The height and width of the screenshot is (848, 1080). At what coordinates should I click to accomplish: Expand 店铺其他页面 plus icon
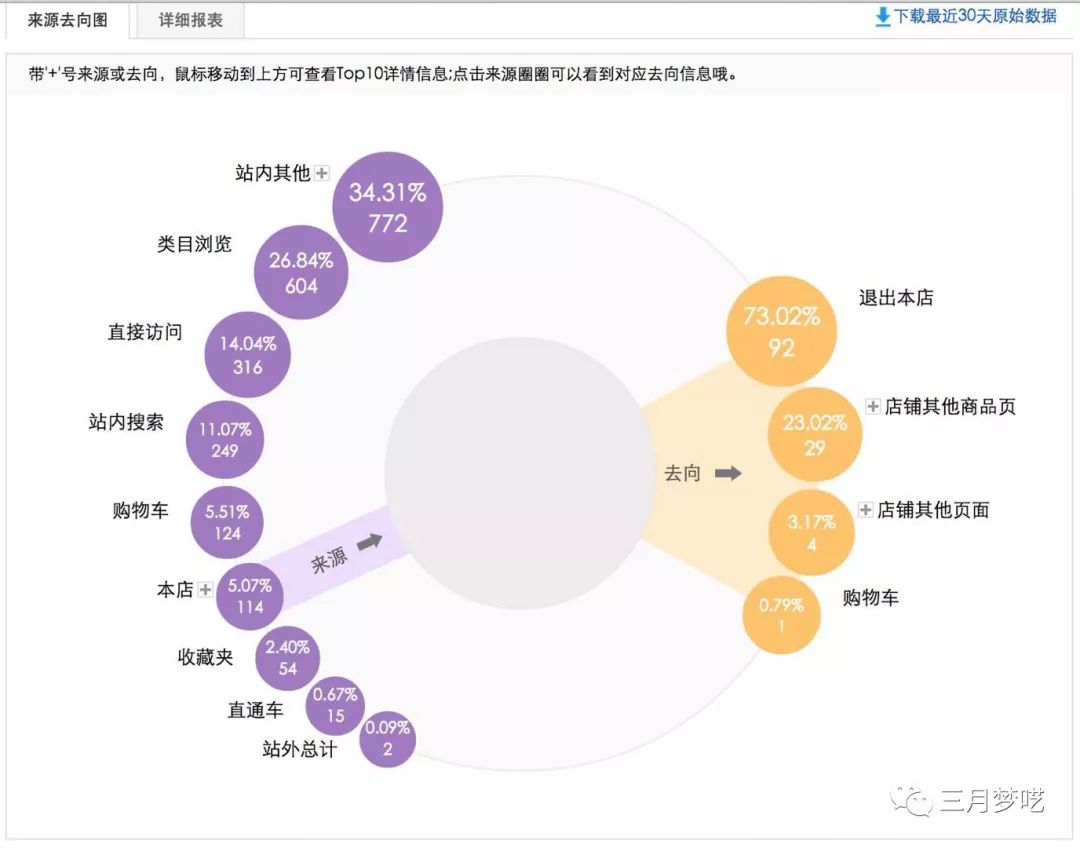[866, 510]
